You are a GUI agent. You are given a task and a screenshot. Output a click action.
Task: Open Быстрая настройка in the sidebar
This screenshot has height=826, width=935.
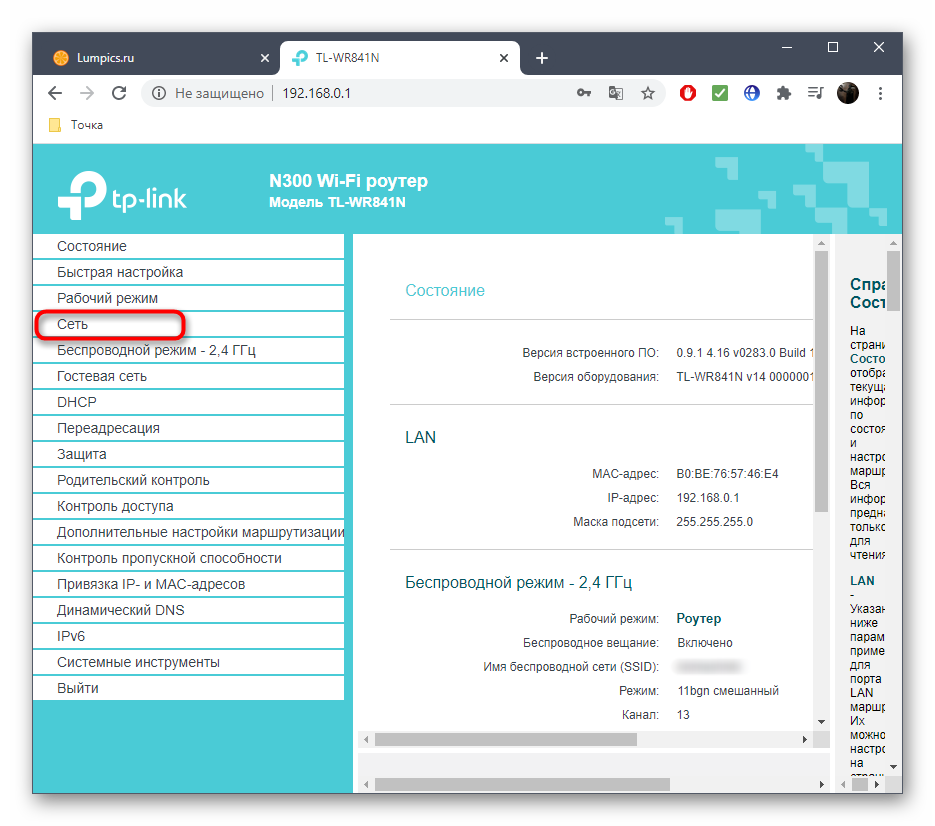pos(188,272)
